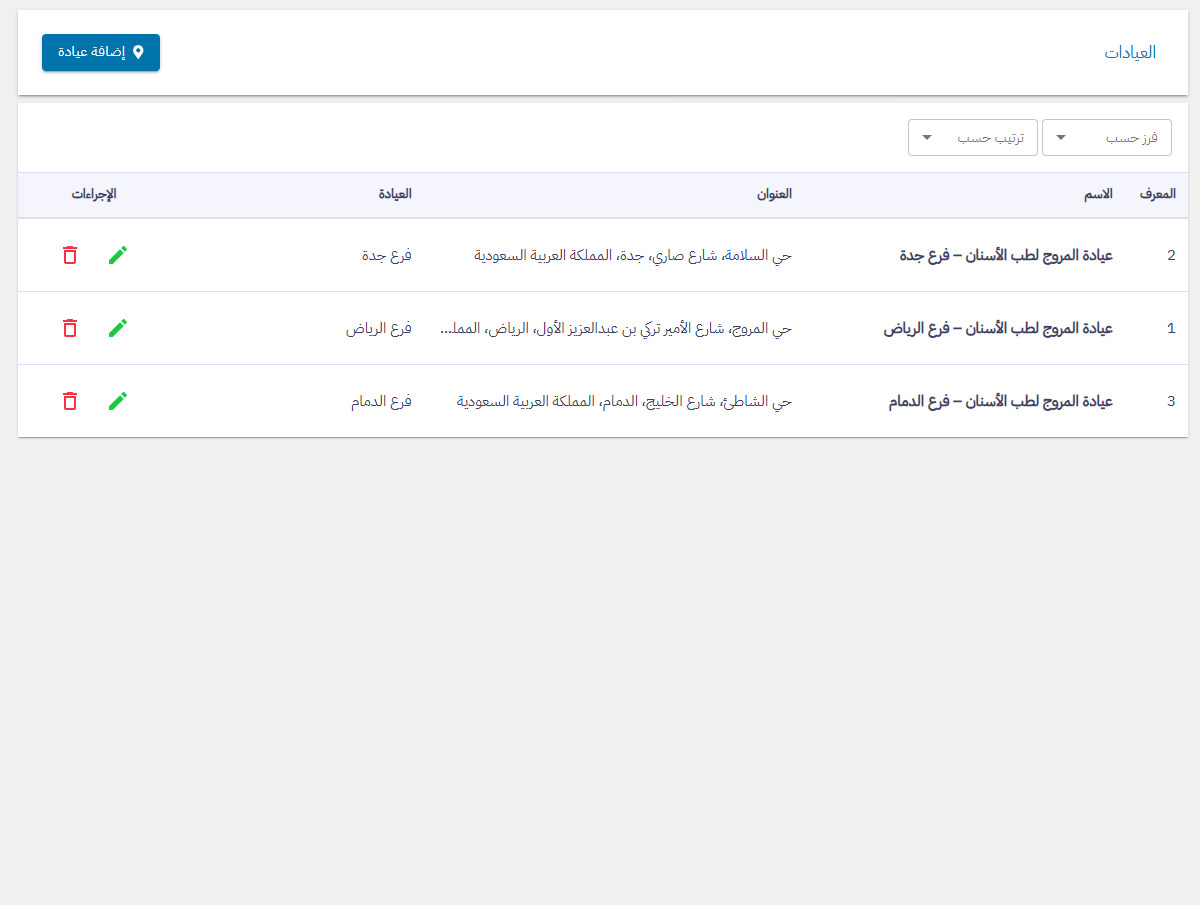The height and width of the screenshot is (905, 1200).
Task: Select clinic name عيادة المروج لطب الأسنان – فرع الرياض
Action: pos(998,329)
